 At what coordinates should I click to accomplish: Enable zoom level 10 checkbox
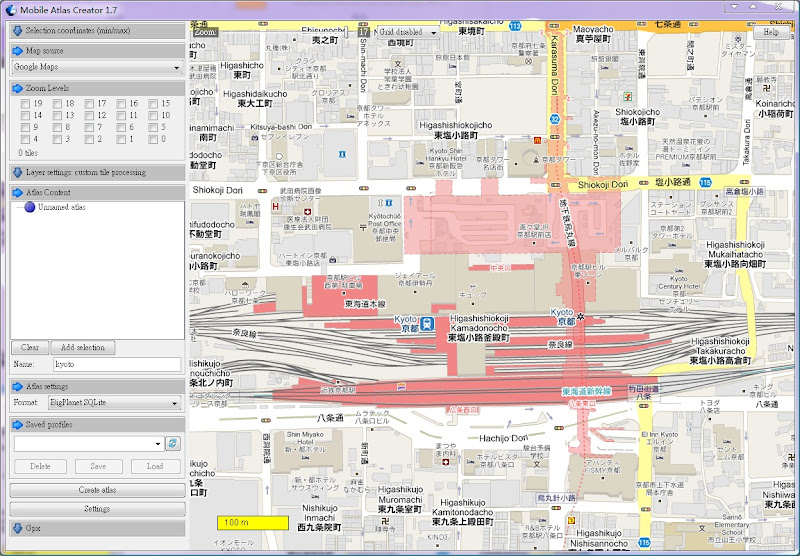[153, 115]
